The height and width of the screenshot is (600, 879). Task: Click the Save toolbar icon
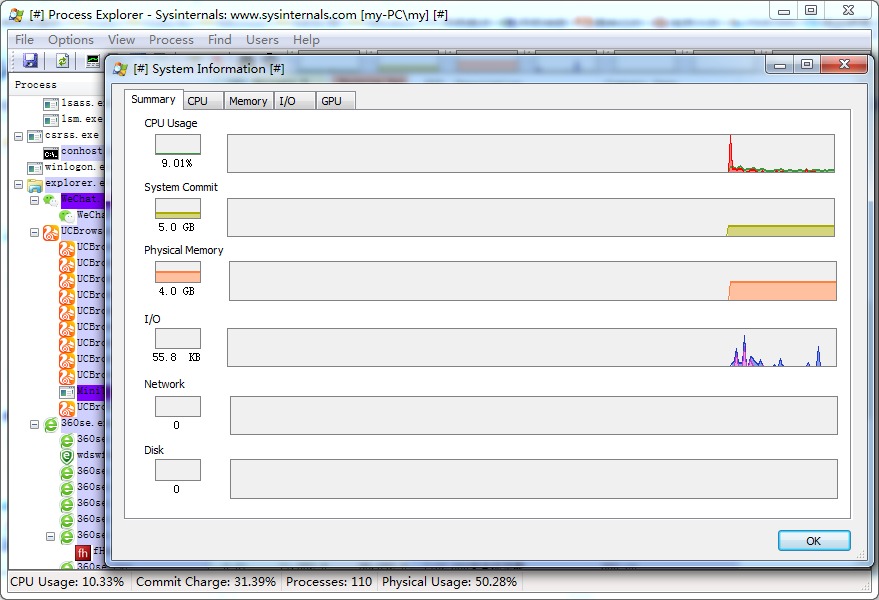point(30,61)
